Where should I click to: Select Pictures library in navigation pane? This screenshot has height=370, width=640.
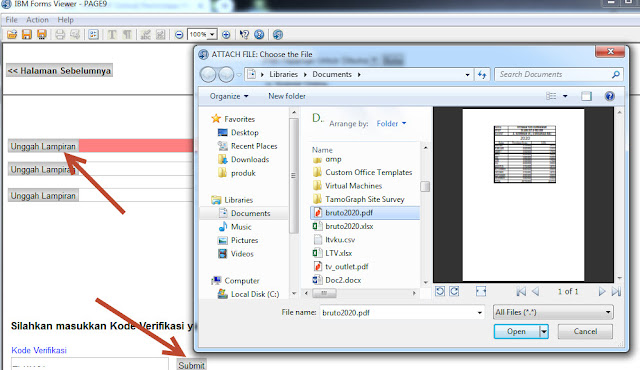point(244,240)
